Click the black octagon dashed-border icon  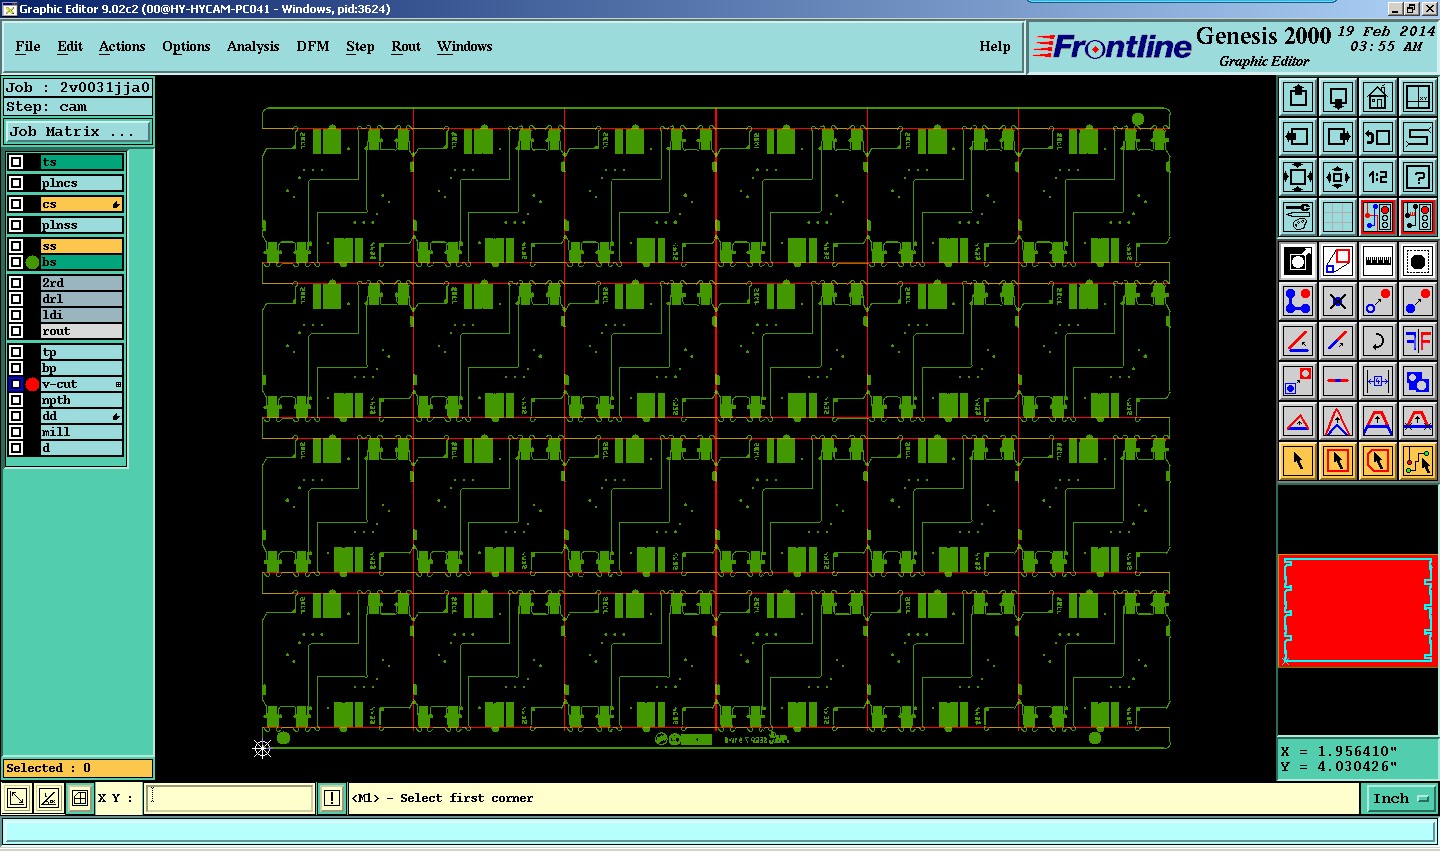tap(1418, 261)
